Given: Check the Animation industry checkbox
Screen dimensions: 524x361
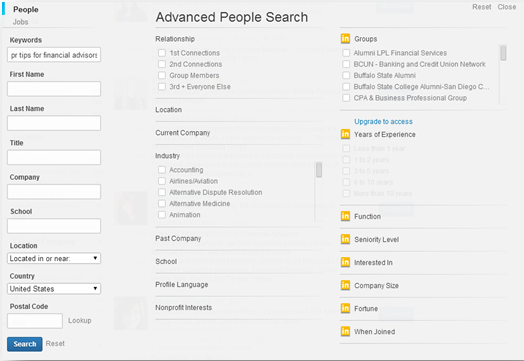Looking at the screenshot, I should (162, 215).
